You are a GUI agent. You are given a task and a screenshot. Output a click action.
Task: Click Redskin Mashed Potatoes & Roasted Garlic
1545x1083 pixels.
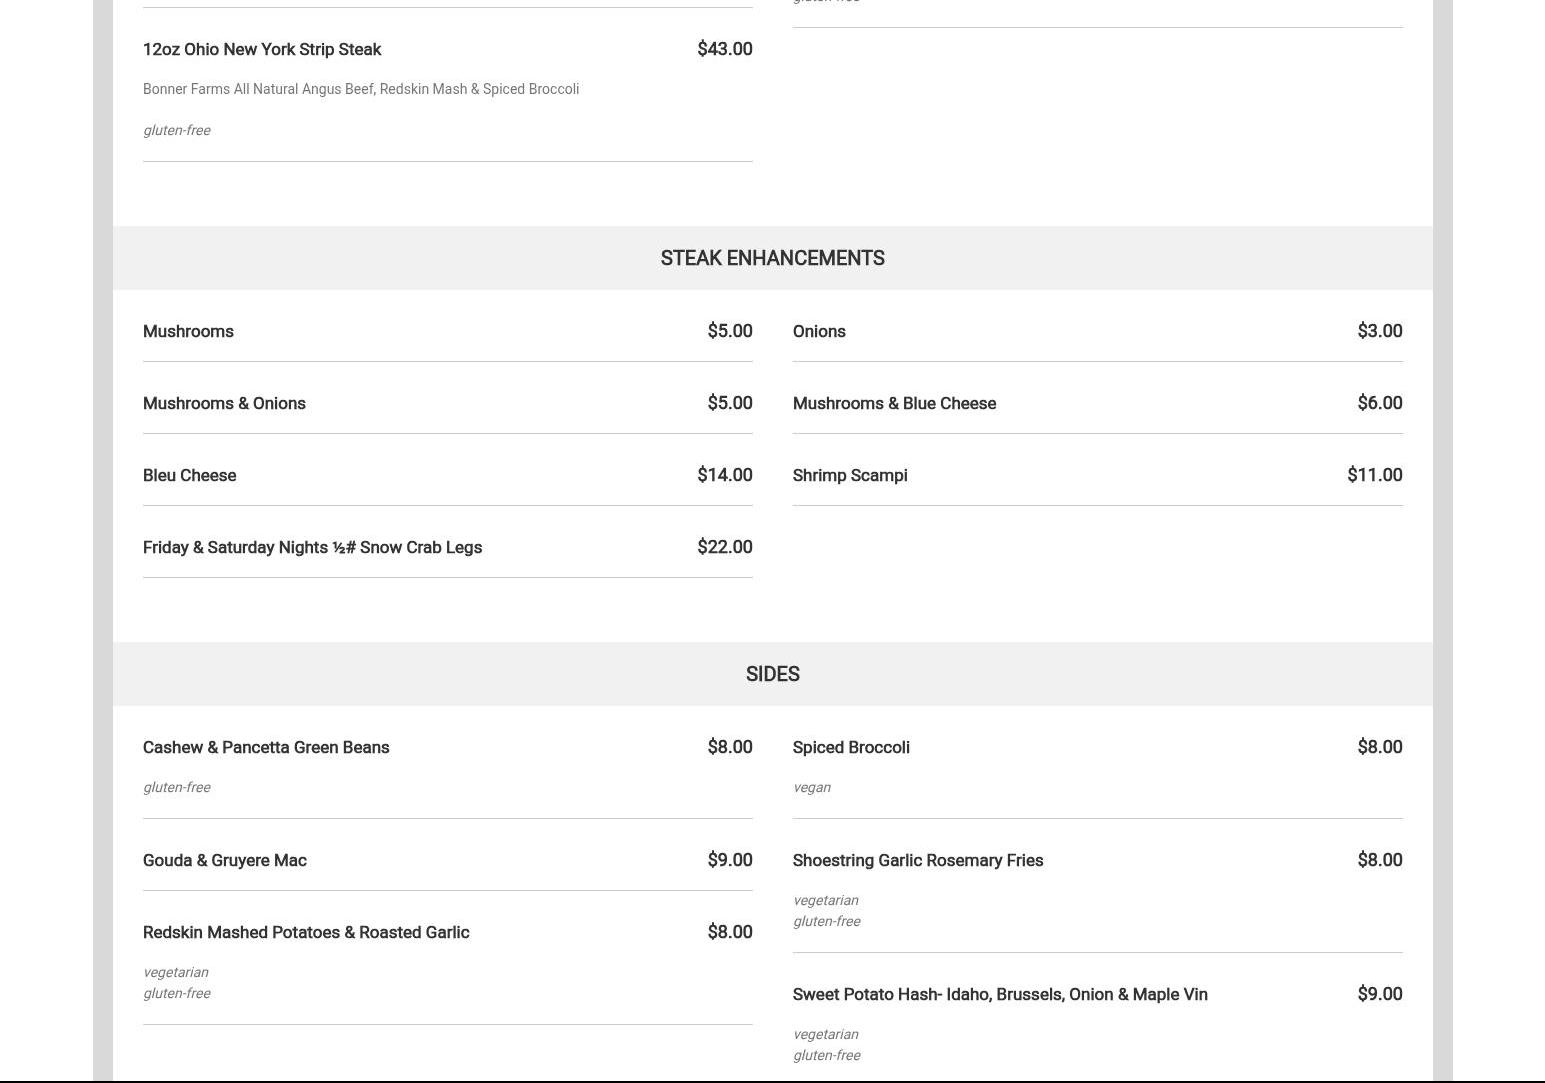(306, 933)
